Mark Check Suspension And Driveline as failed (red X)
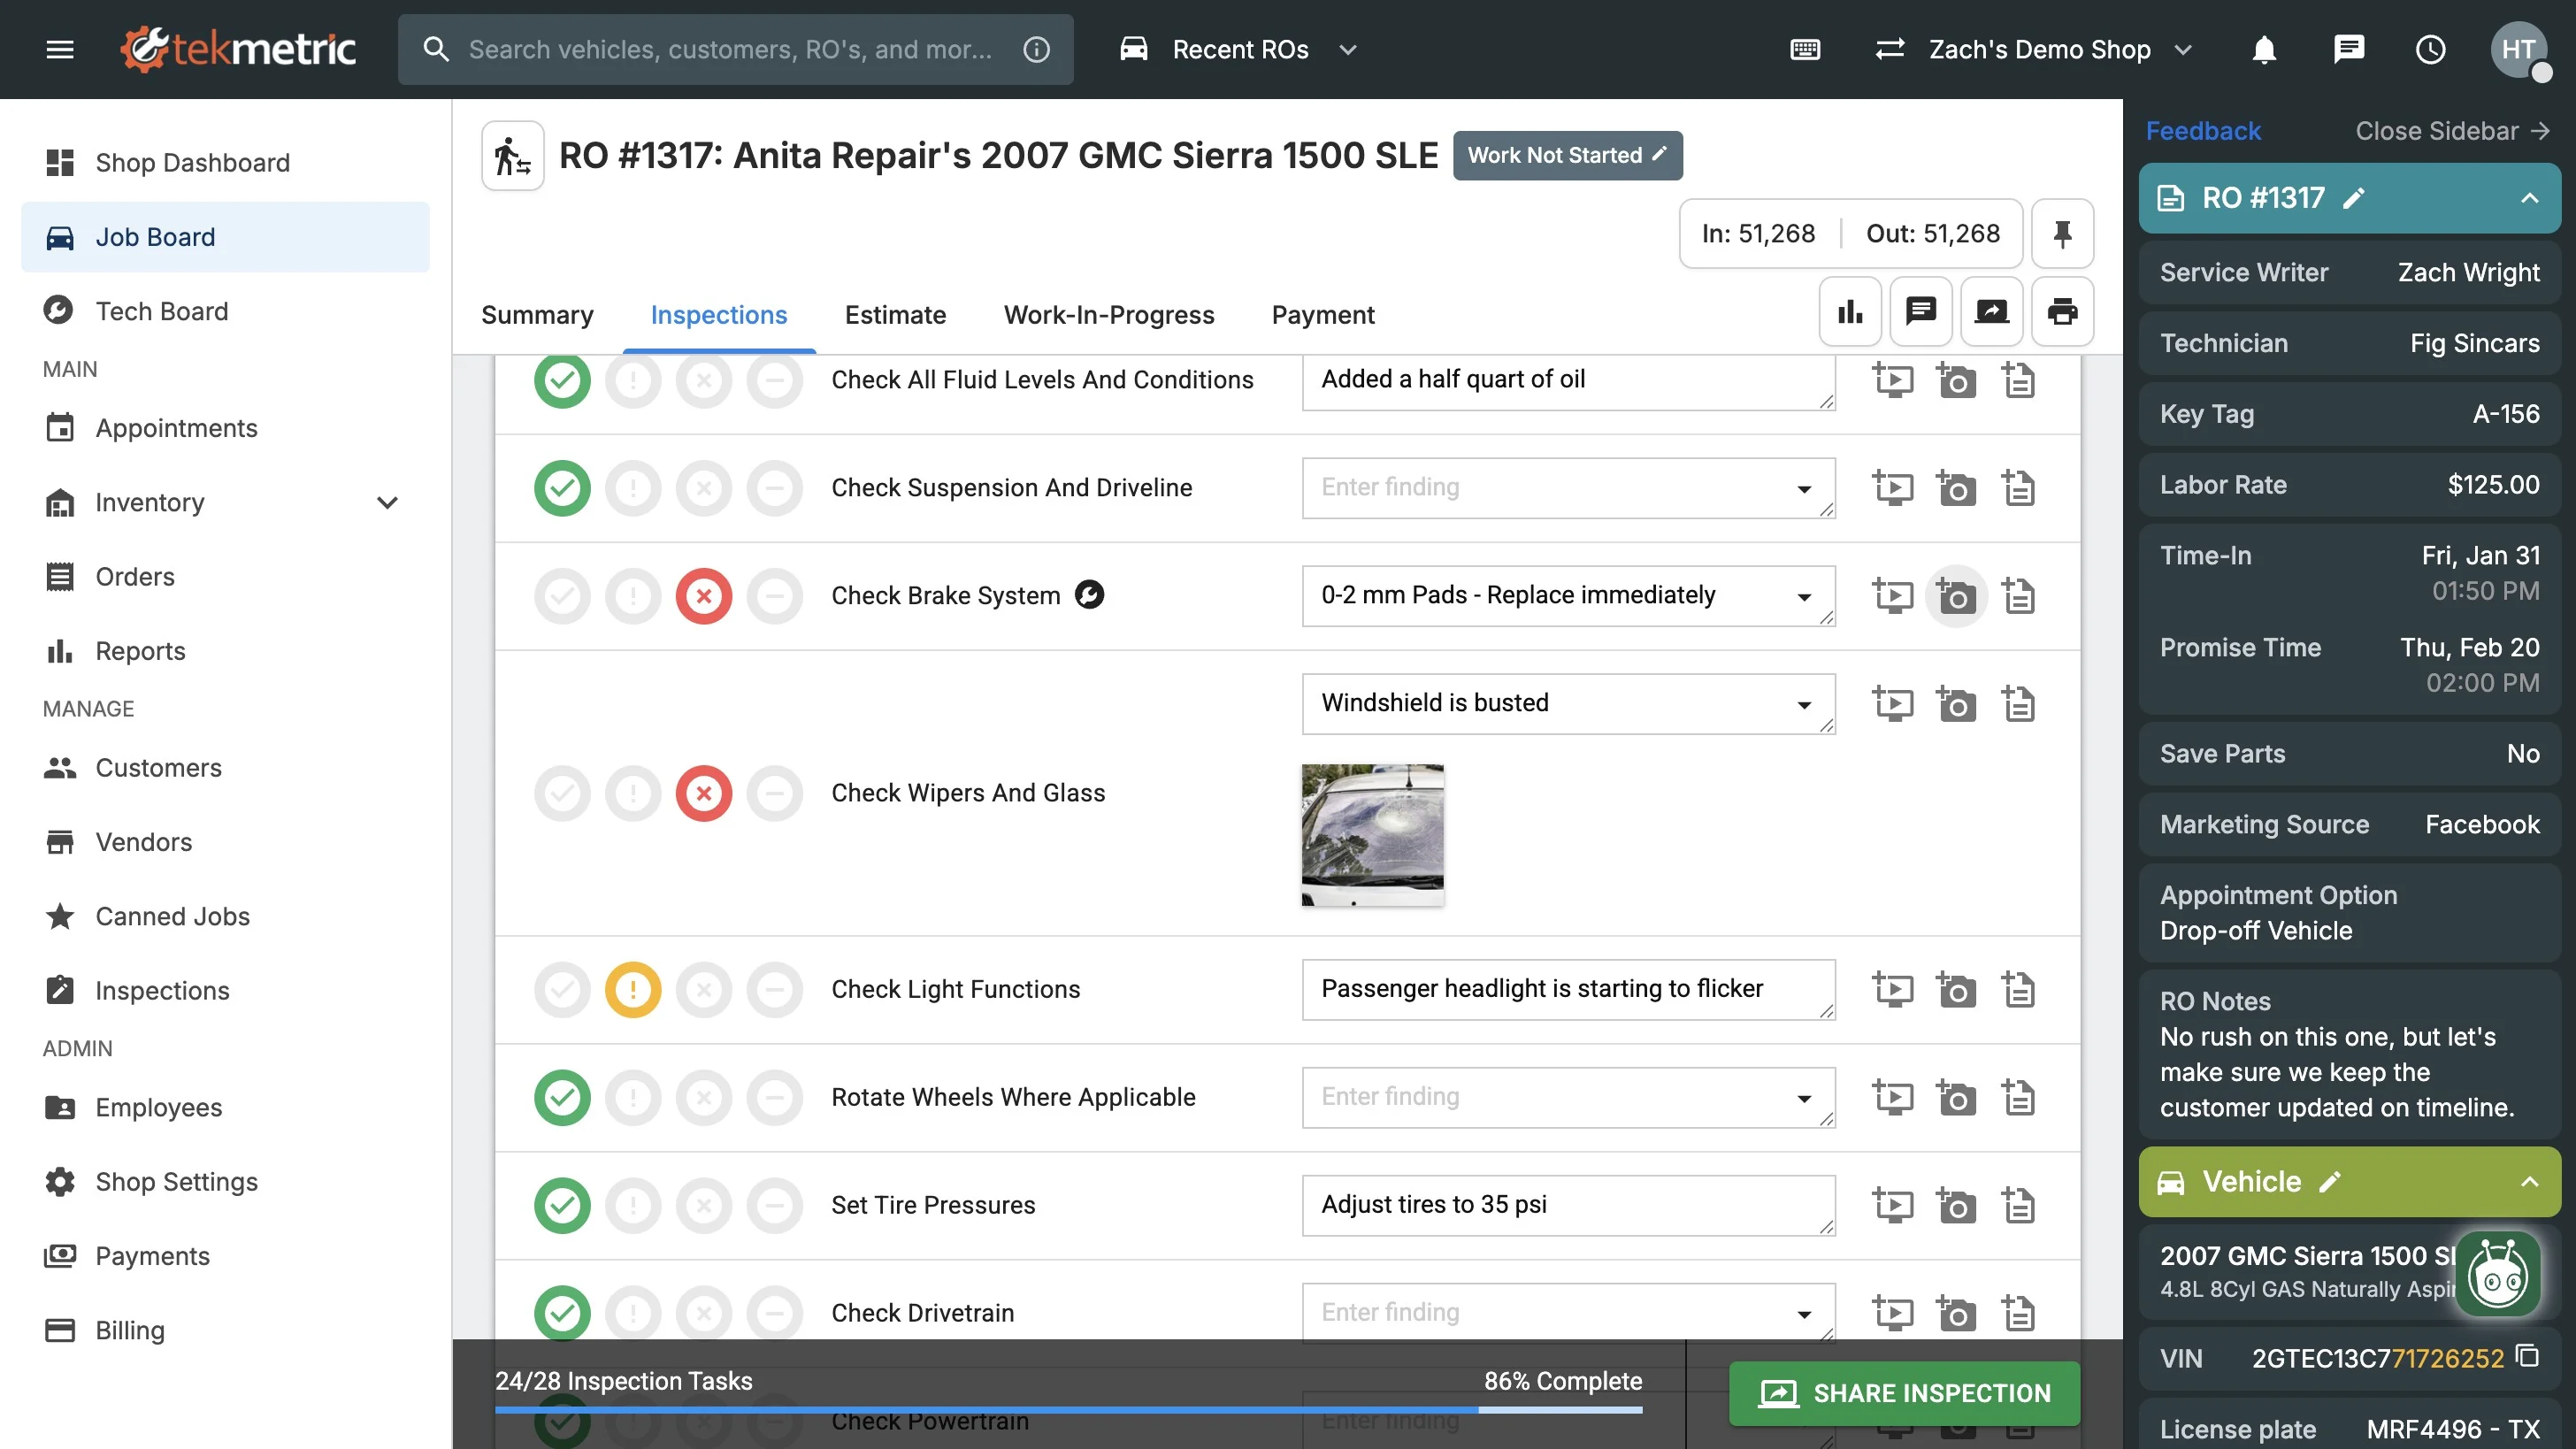Viewport: 2576px width, 1449px height. [x=704, y=488]
